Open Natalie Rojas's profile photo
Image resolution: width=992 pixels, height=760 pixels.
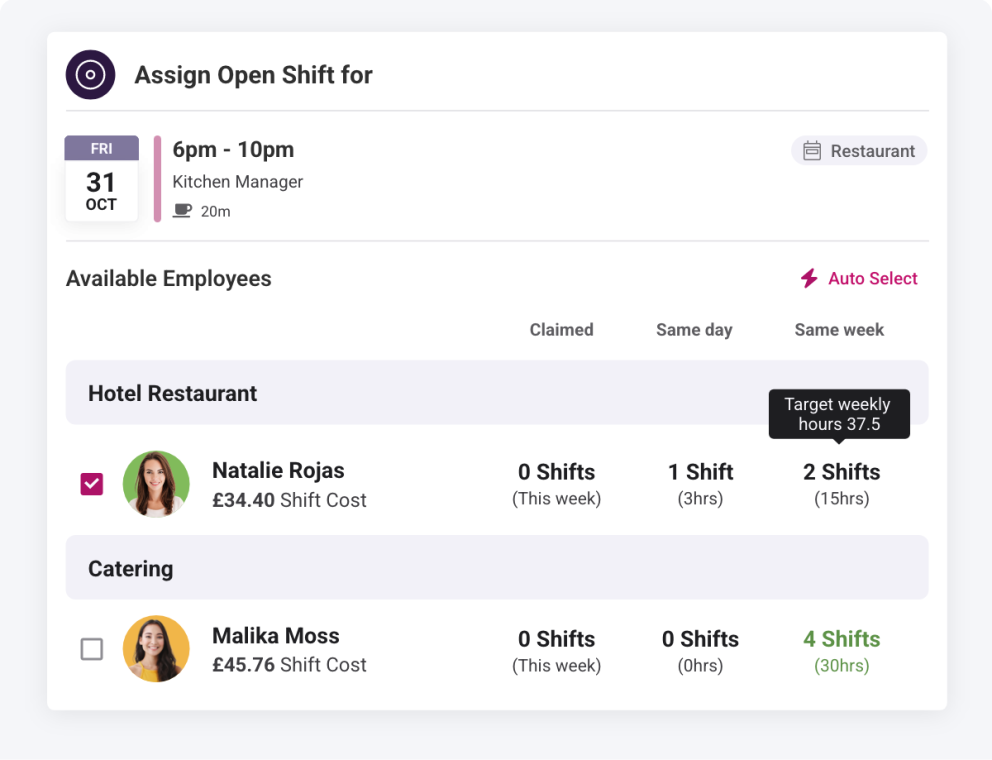tap(156, 484)
